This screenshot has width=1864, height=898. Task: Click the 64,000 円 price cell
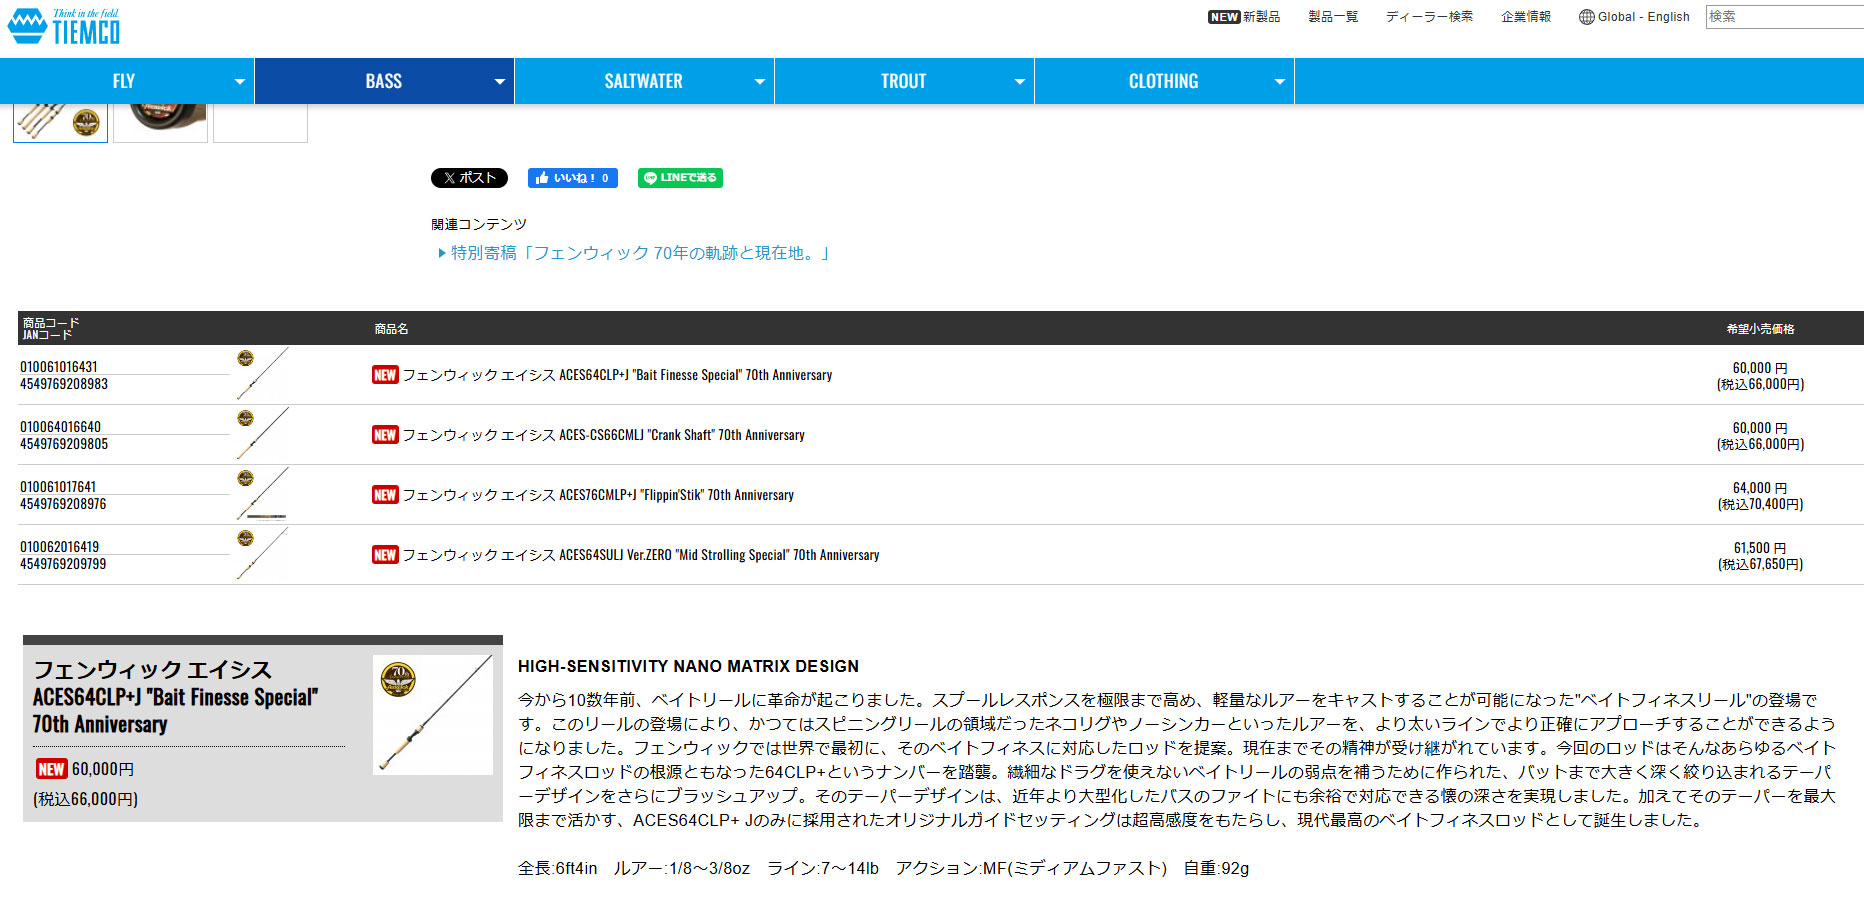pyautogui.click(x=1760, y=496)
